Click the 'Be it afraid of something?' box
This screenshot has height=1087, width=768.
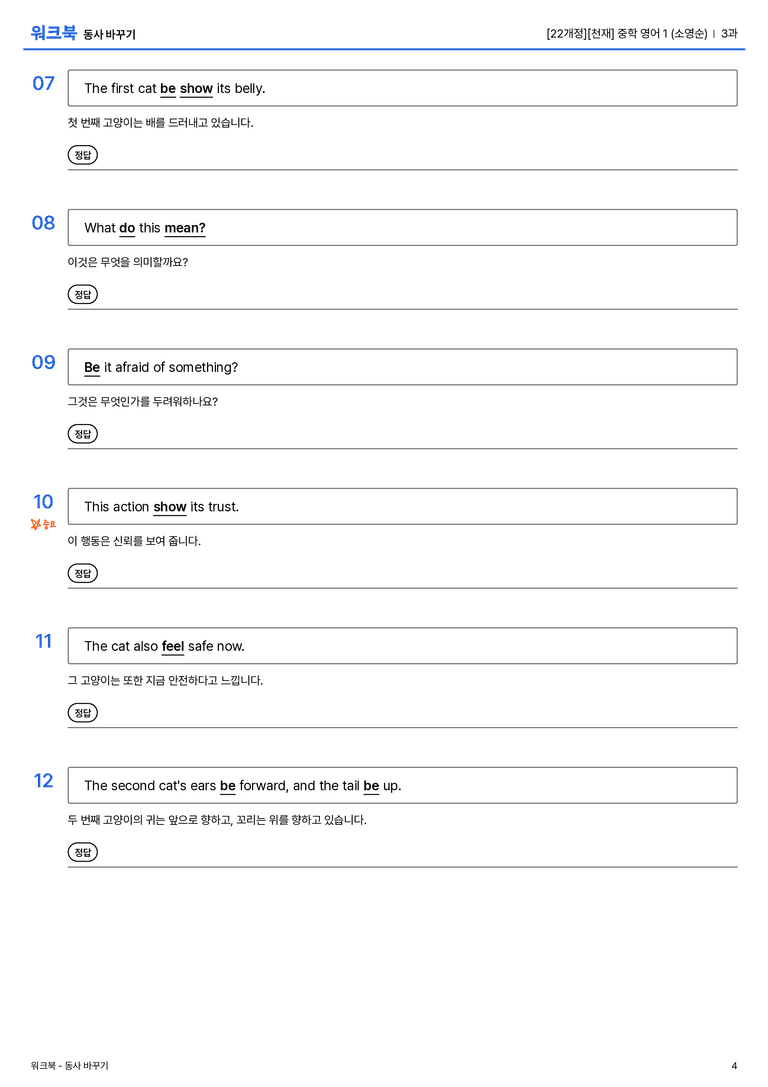(402, 367)
